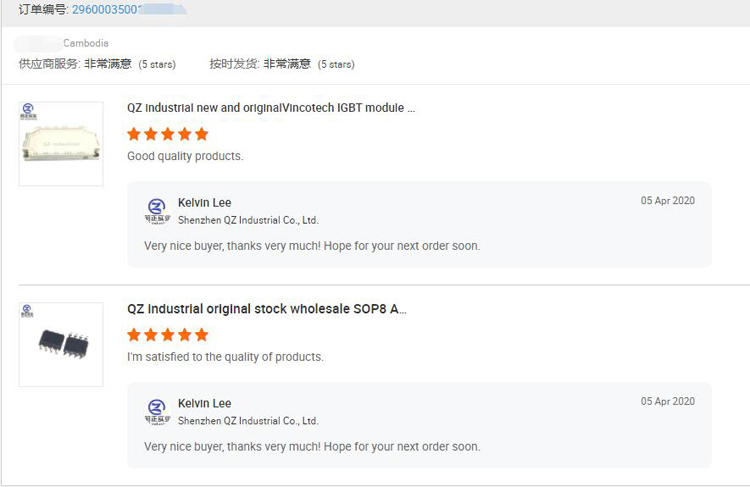This screenshot has width=750, height=487.
Task: Open the SOP8 chip product thumbnail
Action: (x=61, y=345)
